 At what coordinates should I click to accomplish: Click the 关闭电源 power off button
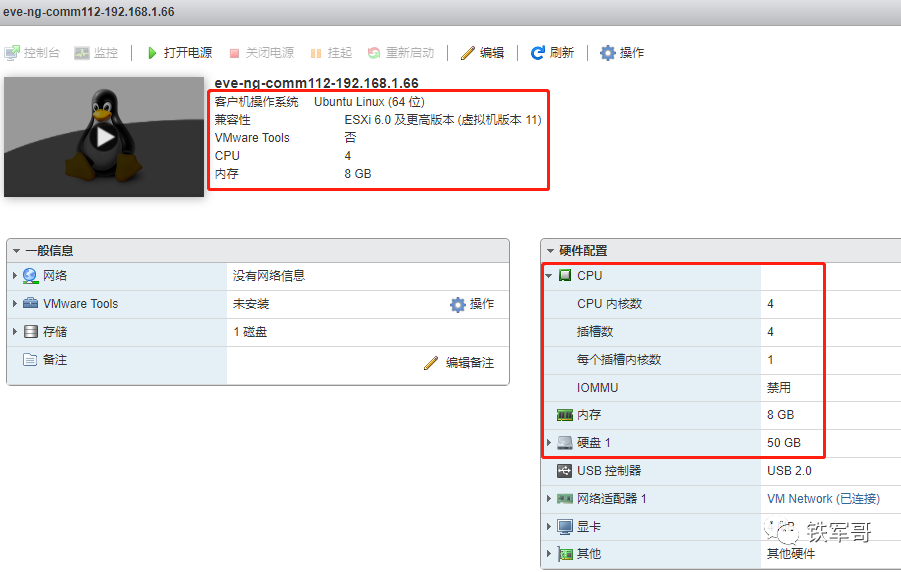(261, 53)
